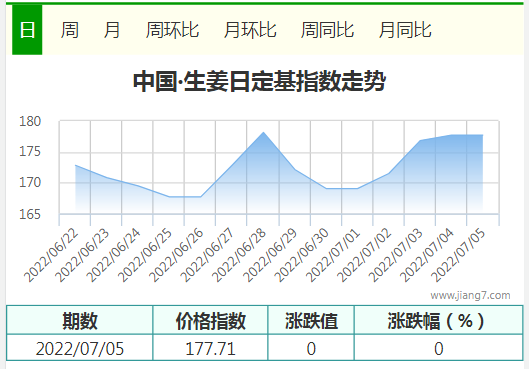Click the 165 y-axis label
This screenshot has width=529, height=369.
click(30, 214)
